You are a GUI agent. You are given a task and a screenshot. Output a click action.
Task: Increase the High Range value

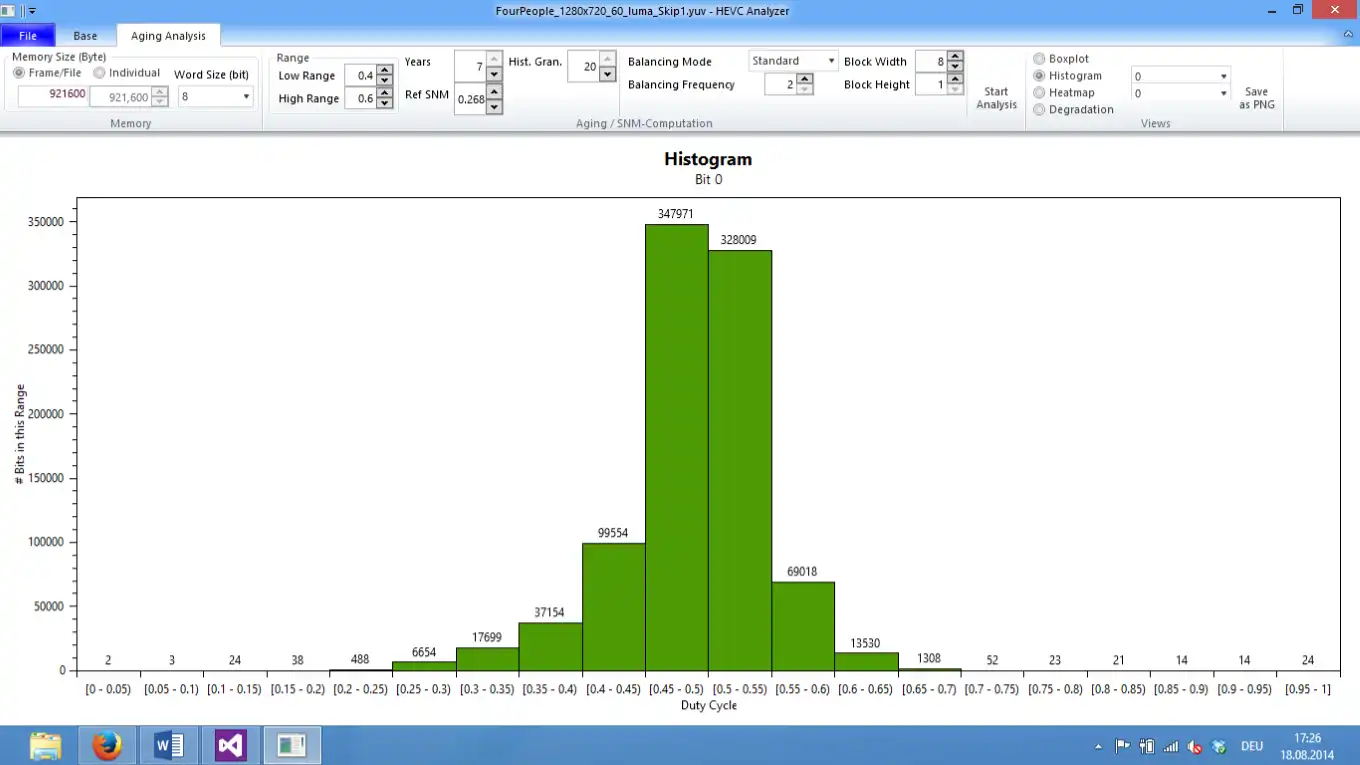pyautogui.click(x=384, y=93)
